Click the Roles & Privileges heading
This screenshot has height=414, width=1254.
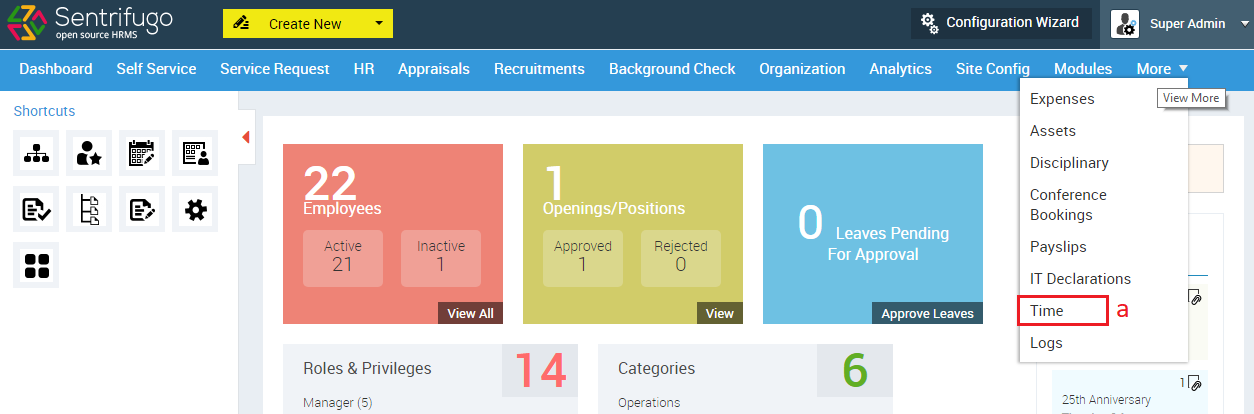[367, 369]
